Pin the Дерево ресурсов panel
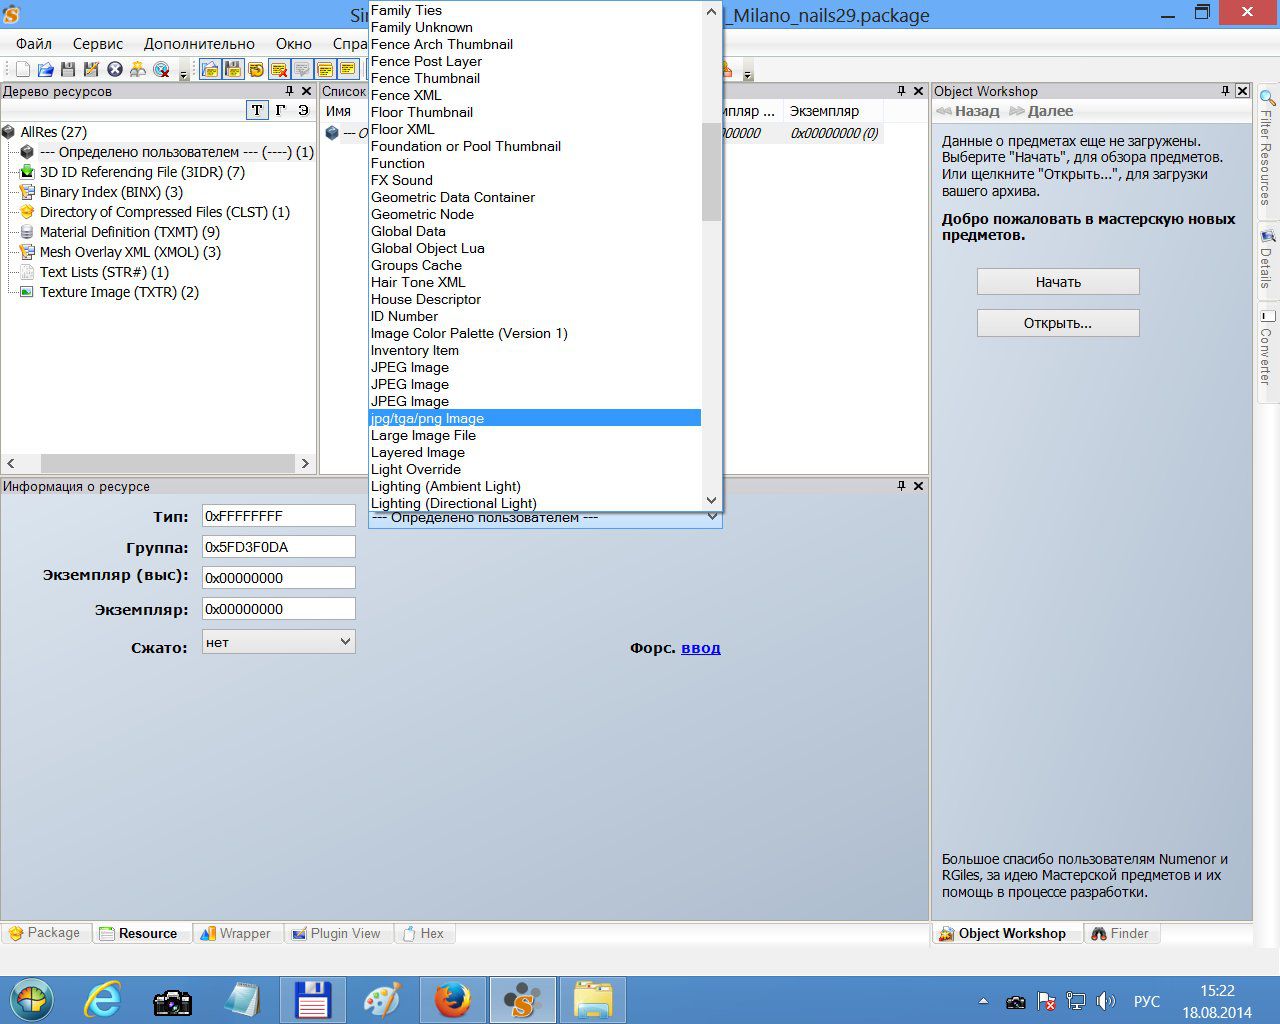Viewport: 1280px width, 1024px height. tap(289, 91)
